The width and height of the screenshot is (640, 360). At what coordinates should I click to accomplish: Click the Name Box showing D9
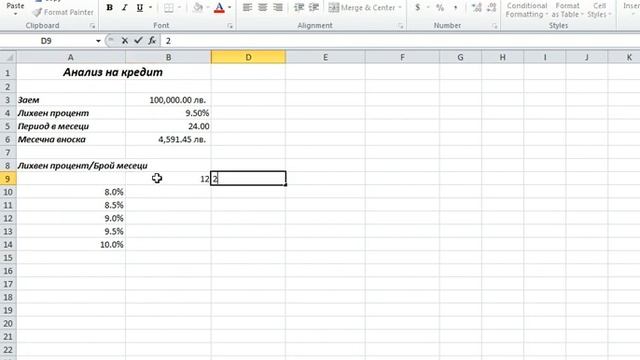coord(47,41)
